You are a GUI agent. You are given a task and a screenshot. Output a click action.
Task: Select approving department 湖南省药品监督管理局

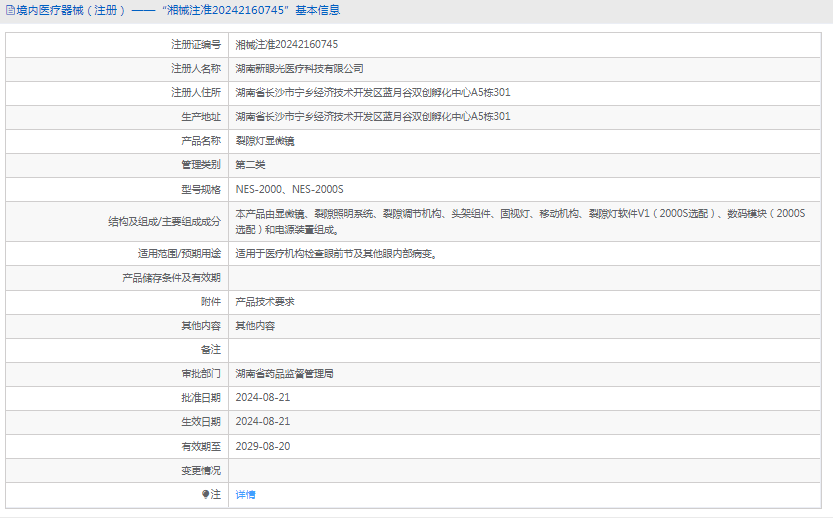(285, 373)
